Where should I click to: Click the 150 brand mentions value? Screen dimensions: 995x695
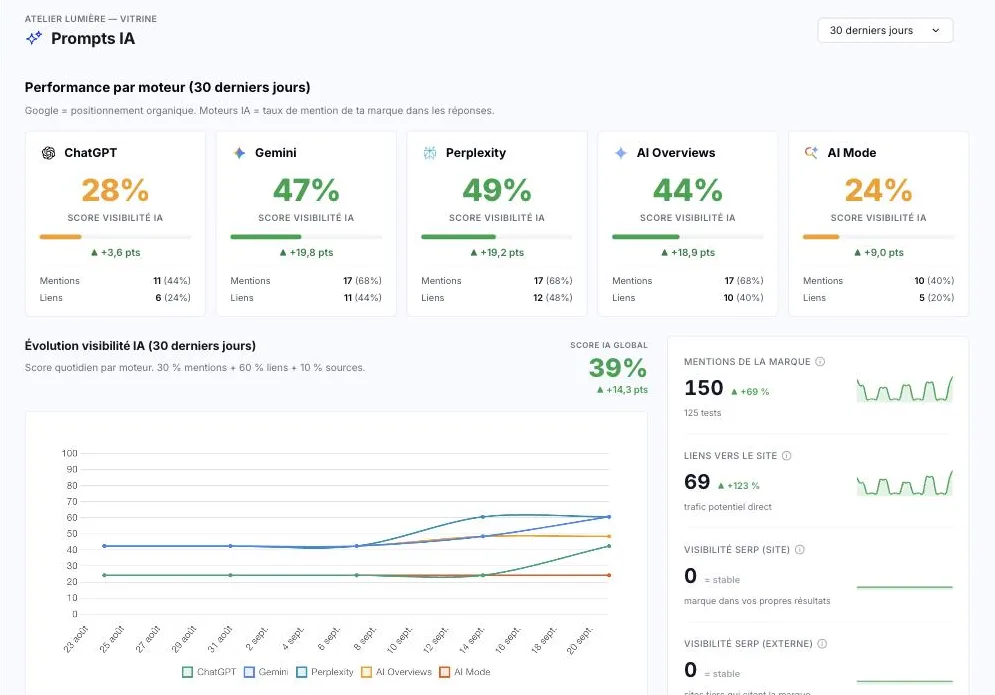pyautogui.click(x=704, y=388)
